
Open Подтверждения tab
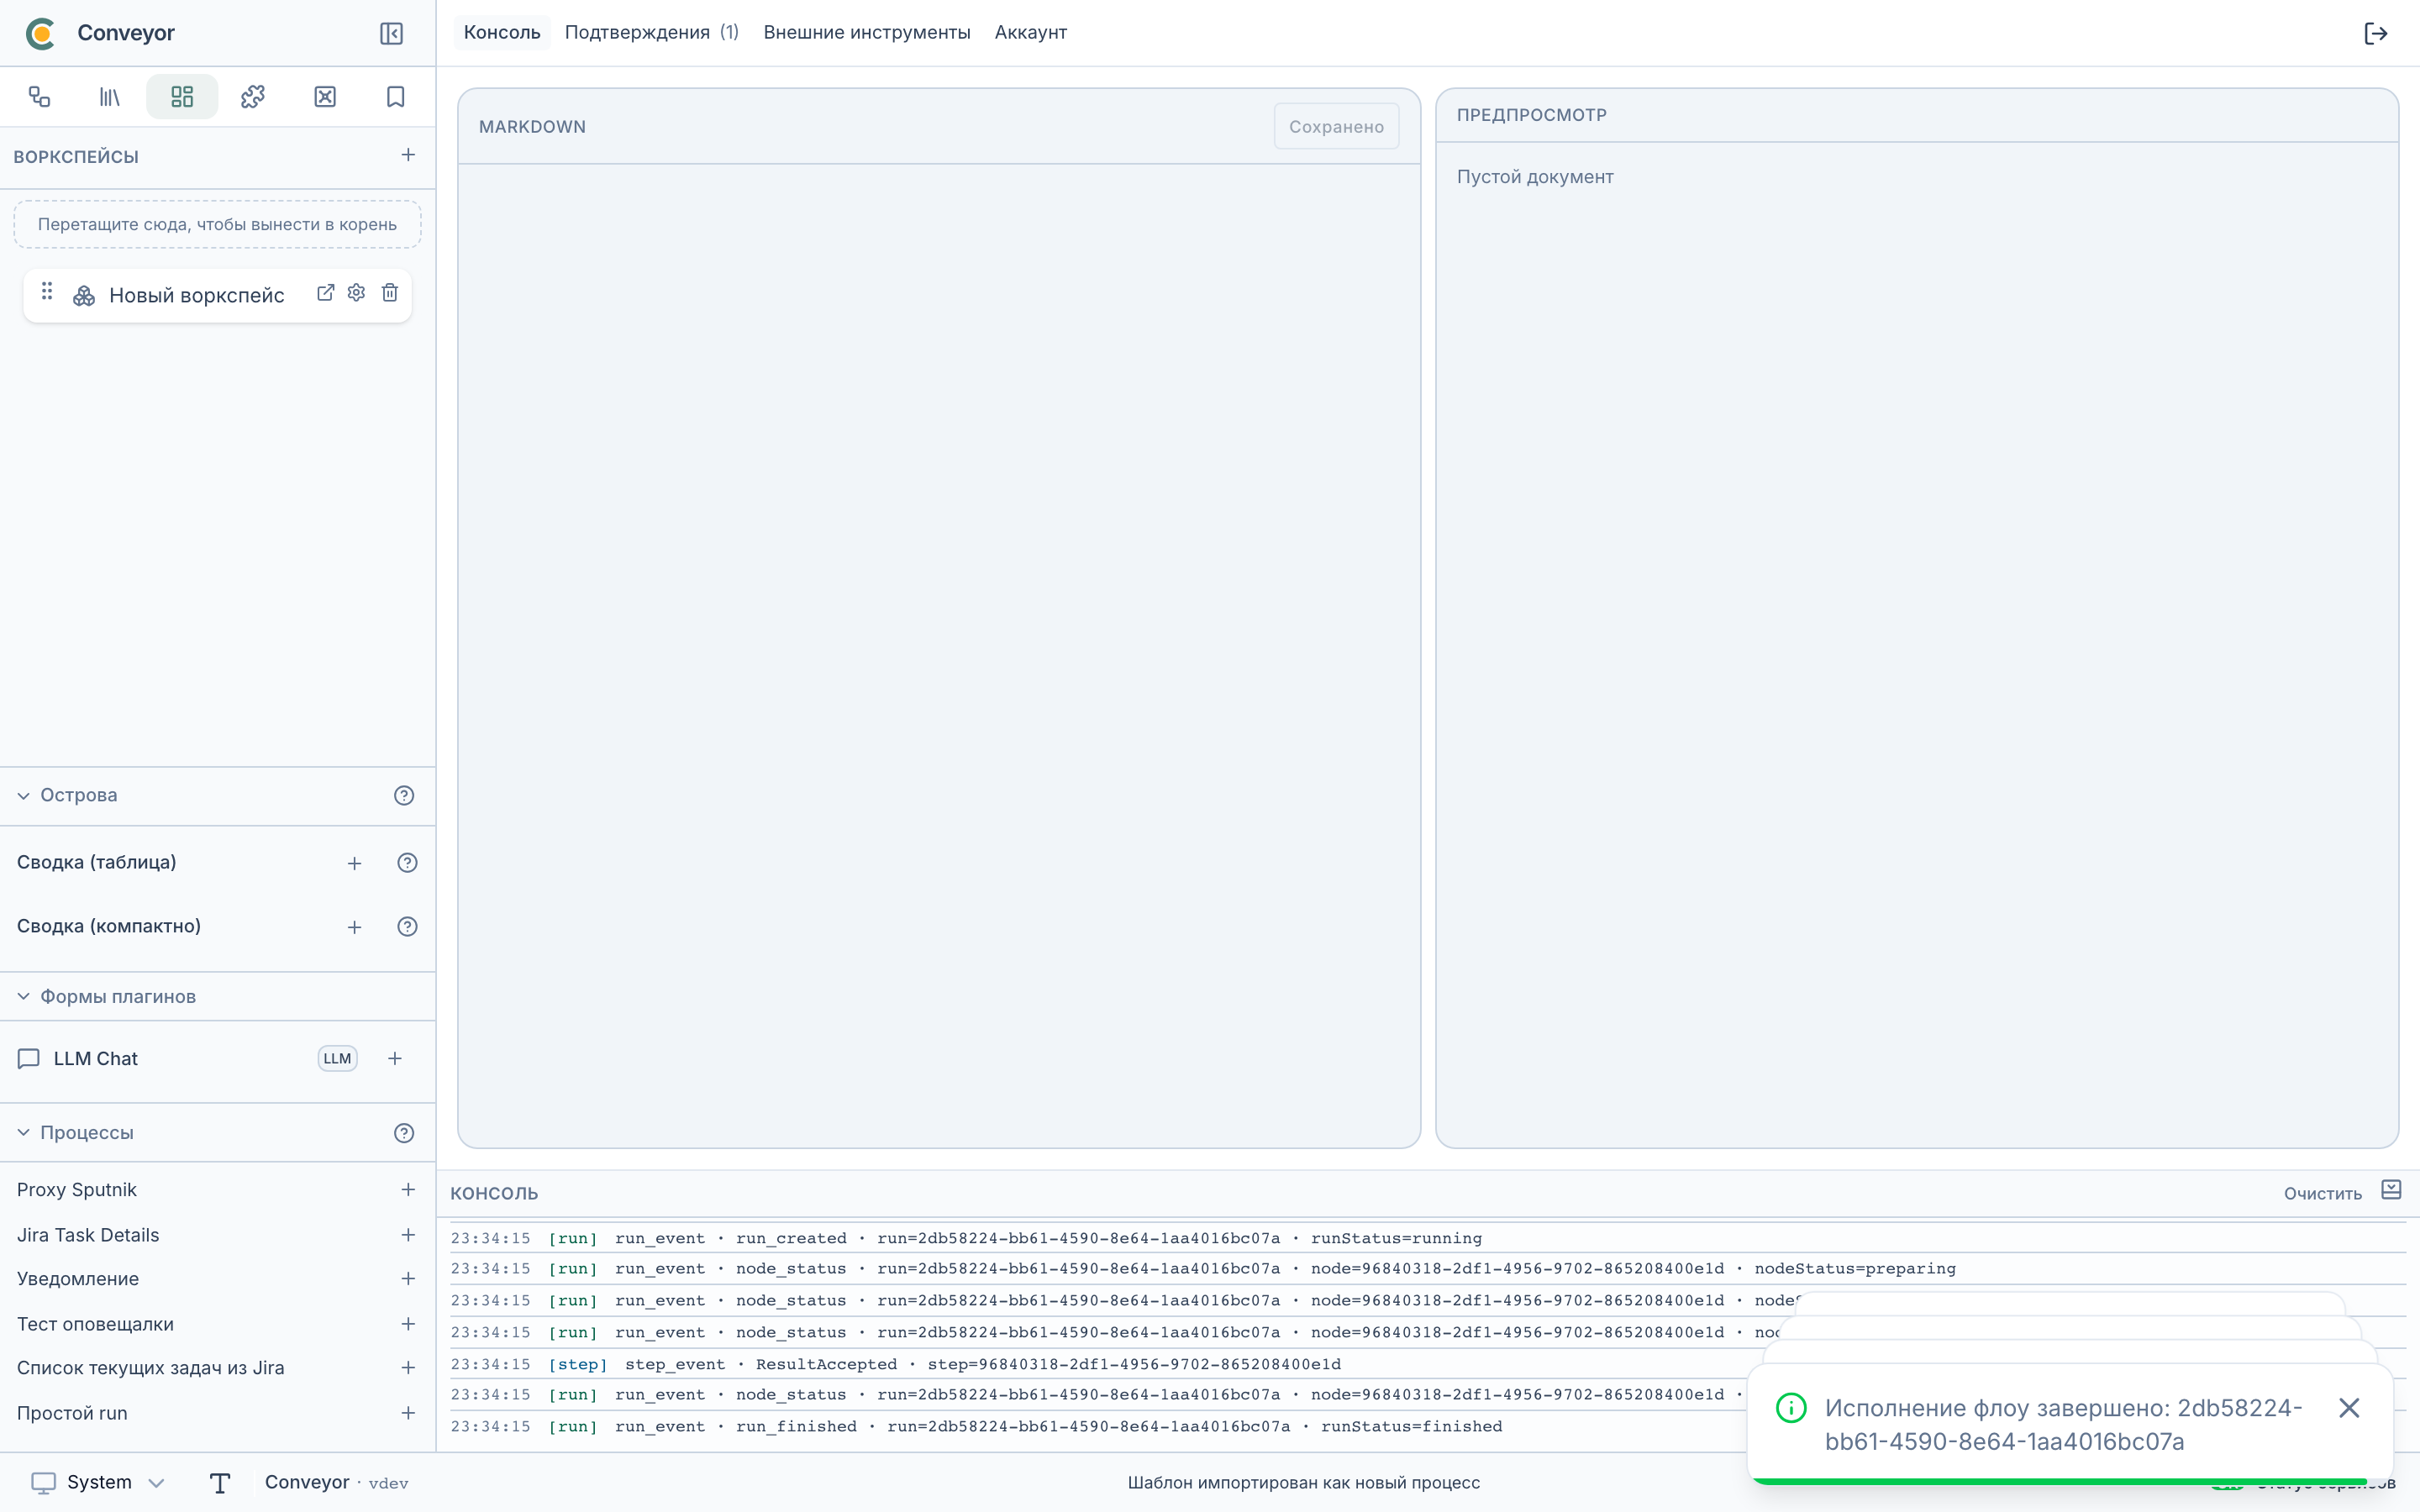pyautogui.click(x=652, y=32)
